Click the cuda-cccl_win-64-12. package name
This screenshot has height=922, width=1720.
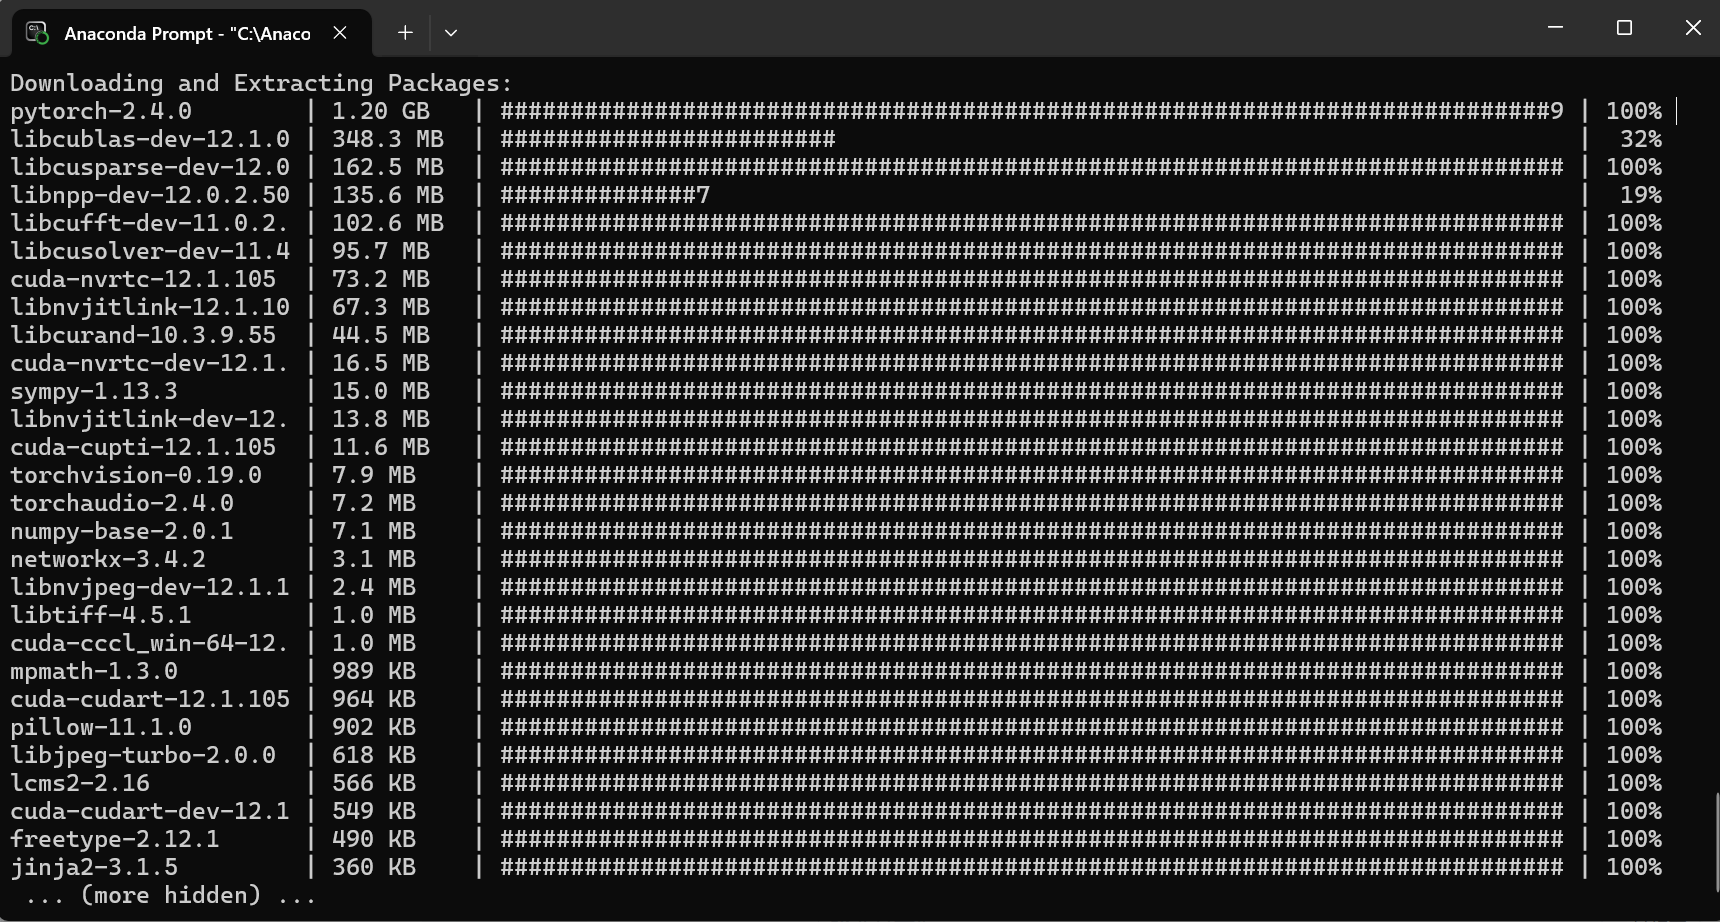coord(150,643)
